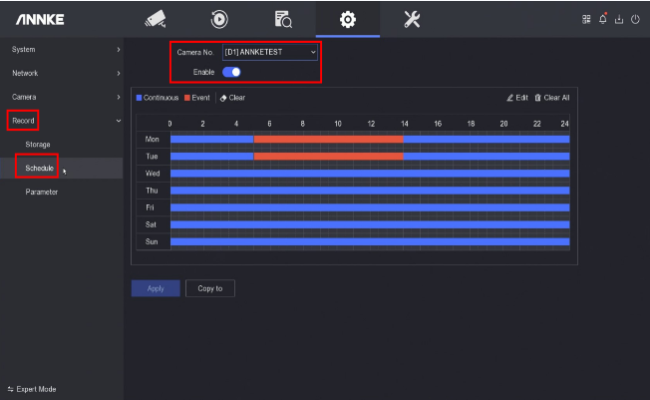Click the Copy to button
Image resolution: width=650 pixels, height=400 pixels.
[x=210, y=288]
